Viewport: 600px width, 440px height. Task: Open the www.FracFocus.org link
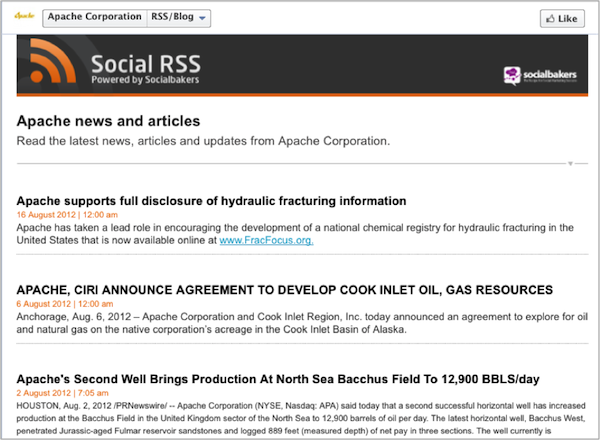click(x=266, y=240)
